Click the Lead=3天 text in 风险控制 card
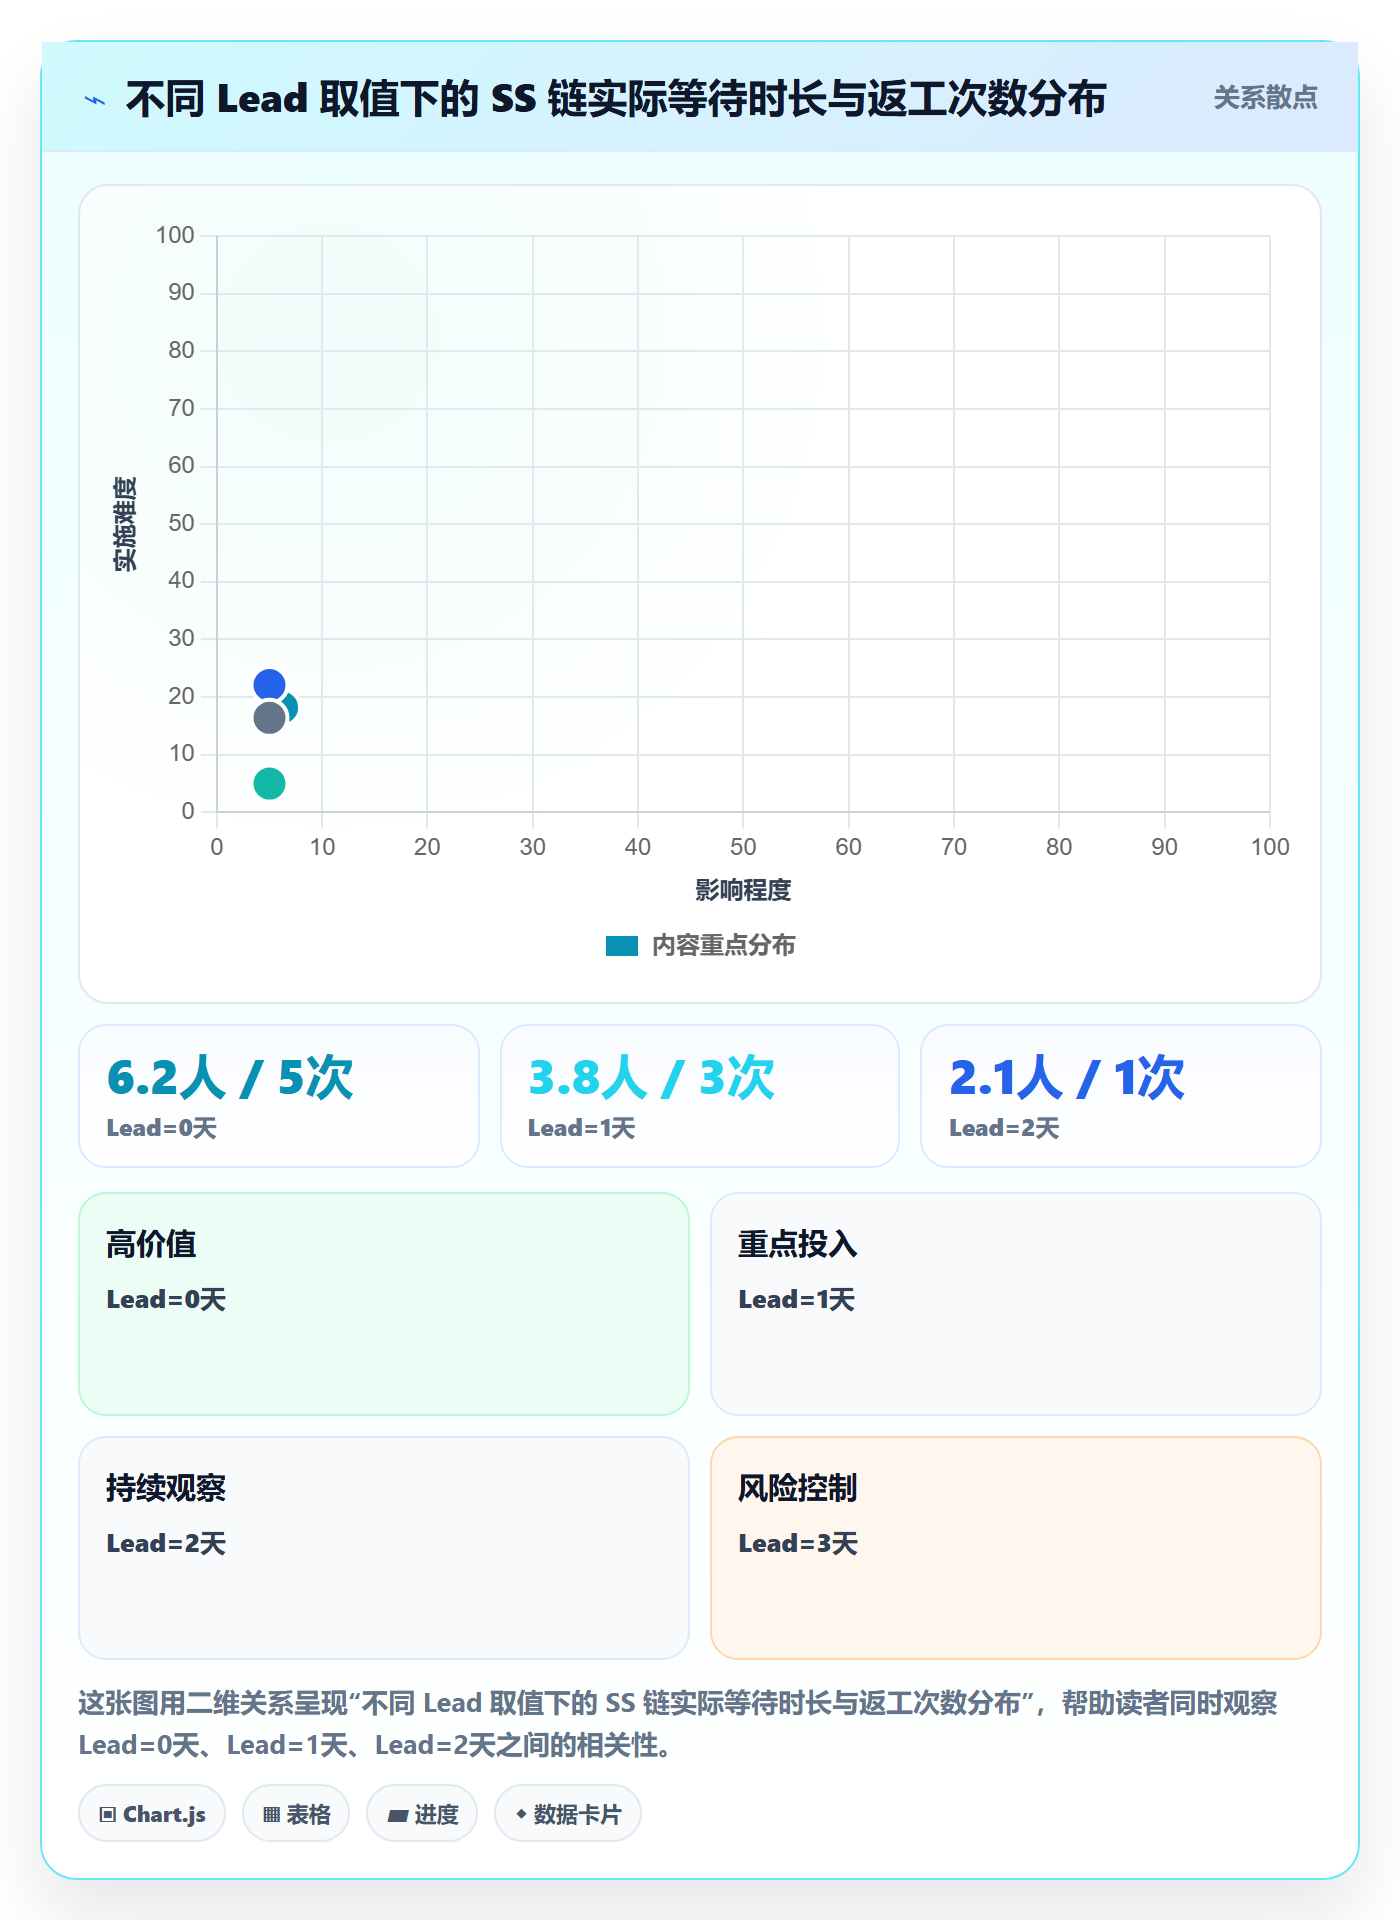The height and width of the screenshot is (1920, 1400). [798, 1543]
